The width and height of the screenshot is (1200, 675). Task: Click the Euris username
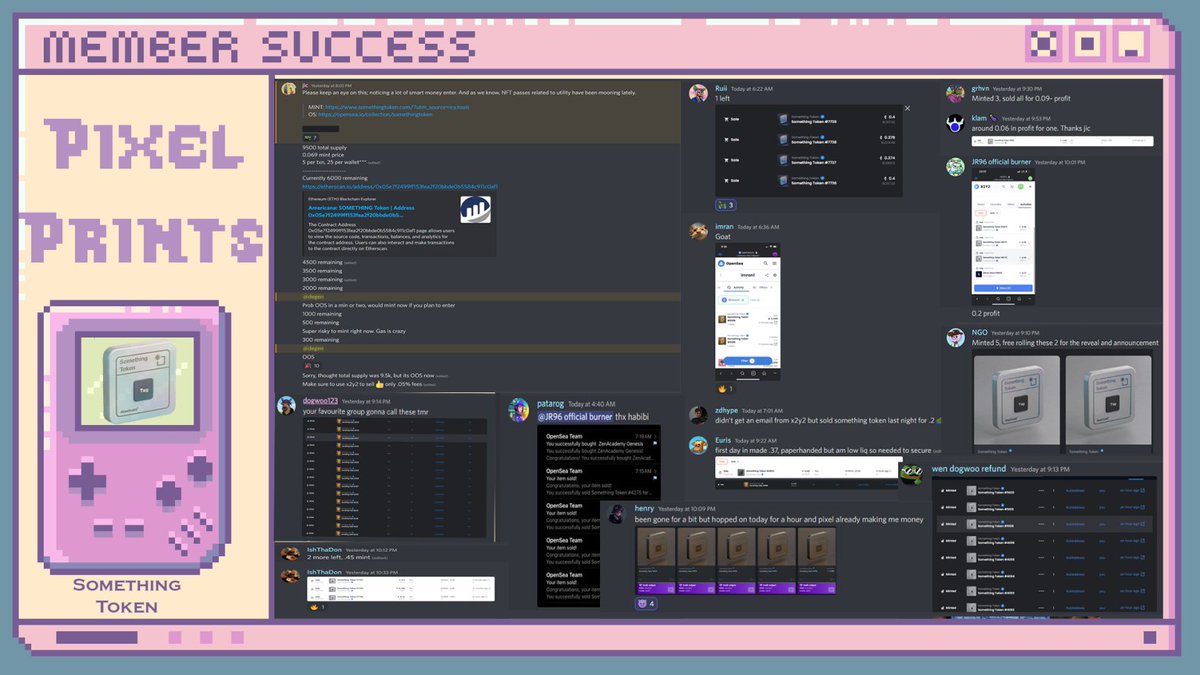pos(725,439)
